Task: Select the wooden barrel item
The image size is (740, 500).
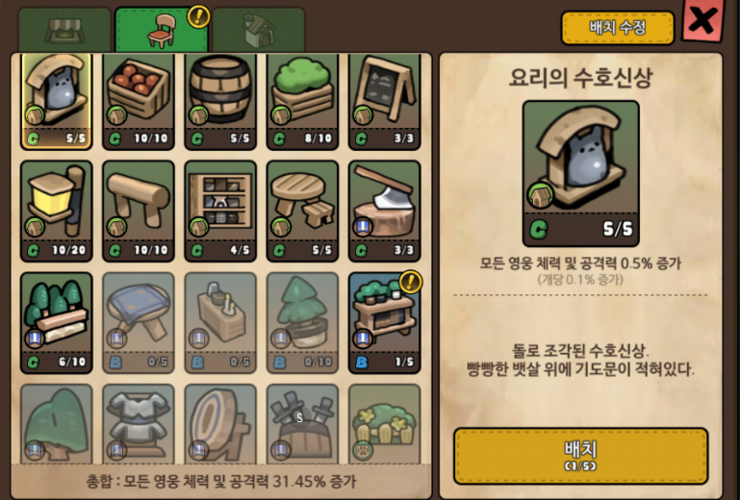Action: pyautogui.click(x=220, y=101)
